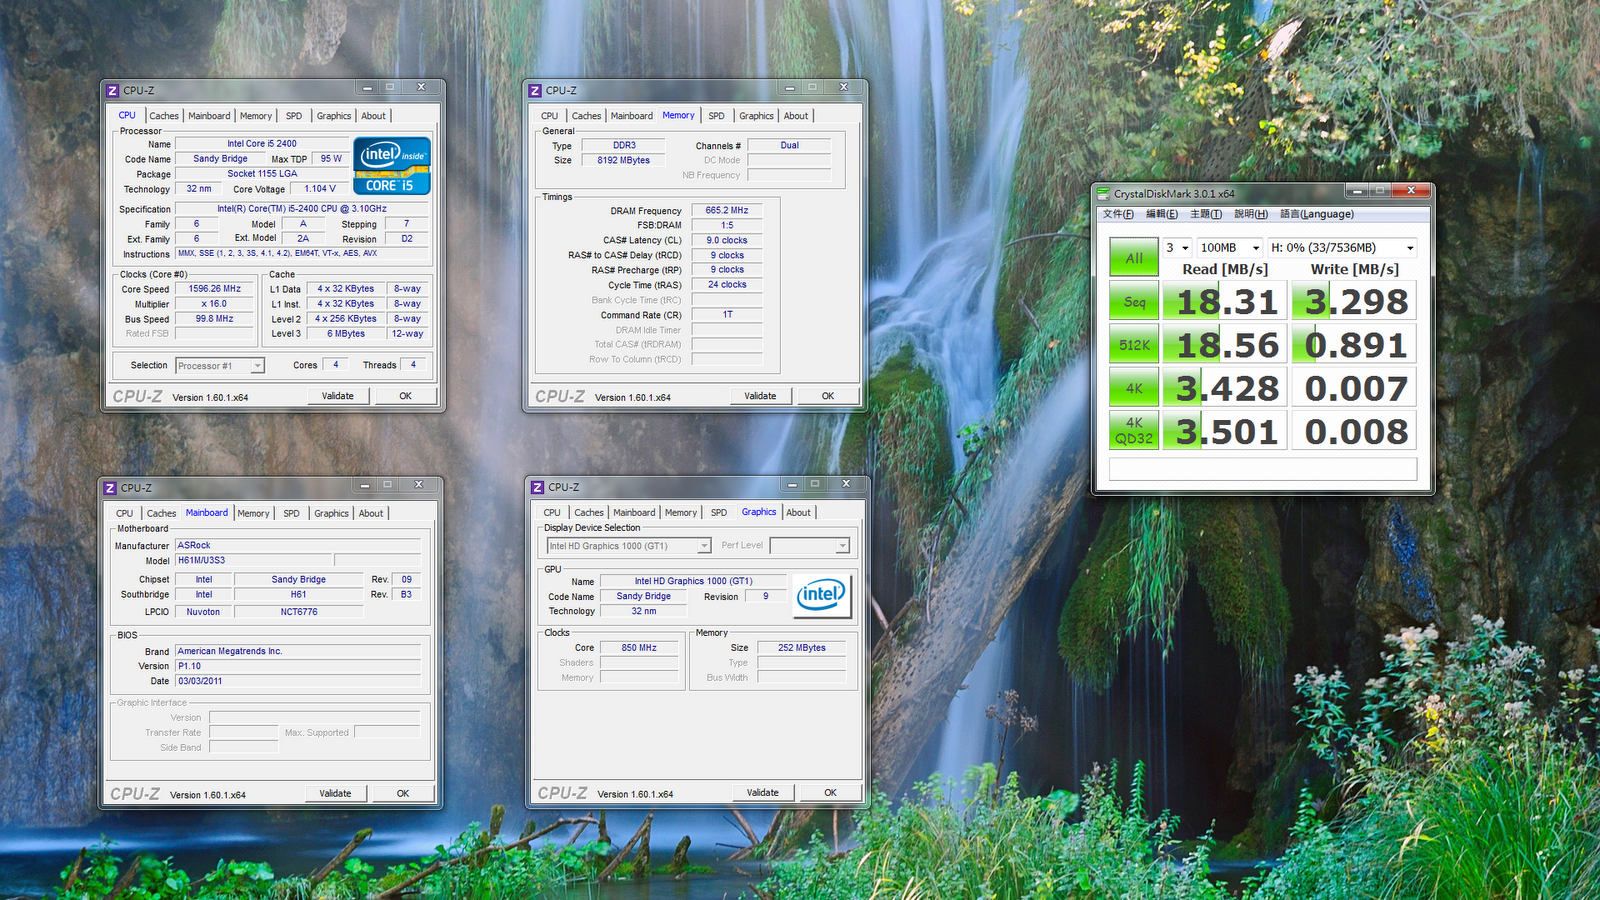1600x900 pixels.
Task: Open the Display Device Selection dropdown
Action: coord(629,546)
